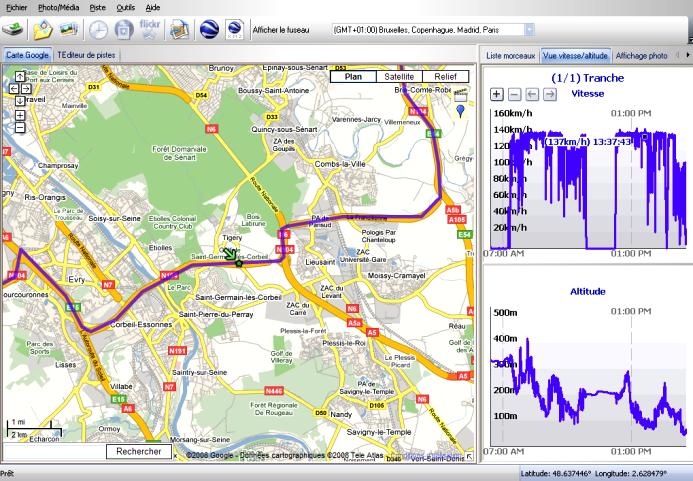
Task: Click the Corbeil-Essonnes label on map
Action: tap(141, 324)
